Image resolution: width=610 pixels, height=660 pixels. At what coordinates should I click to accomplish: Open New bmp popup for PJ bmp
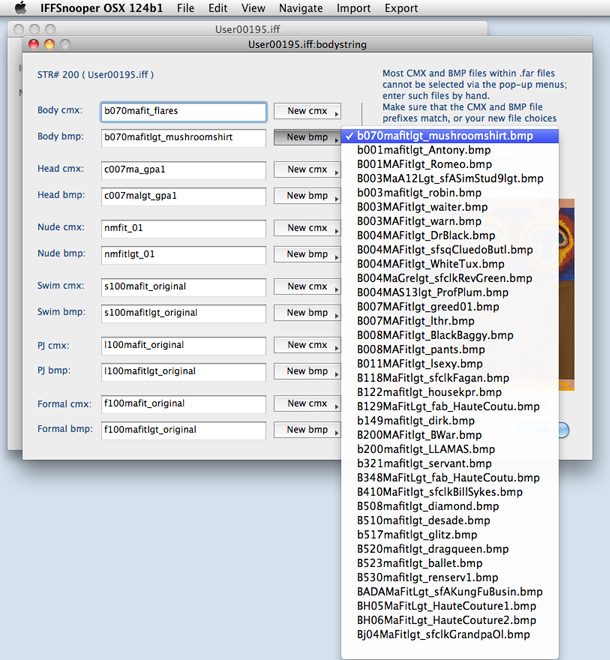tap(307, 371)
